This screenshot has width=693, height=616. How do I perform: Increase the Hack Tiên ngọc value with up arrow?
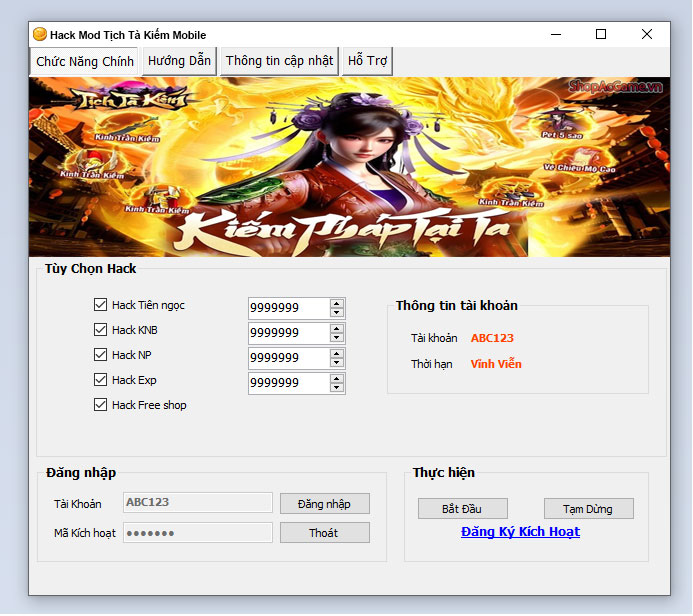coord(337,304)
